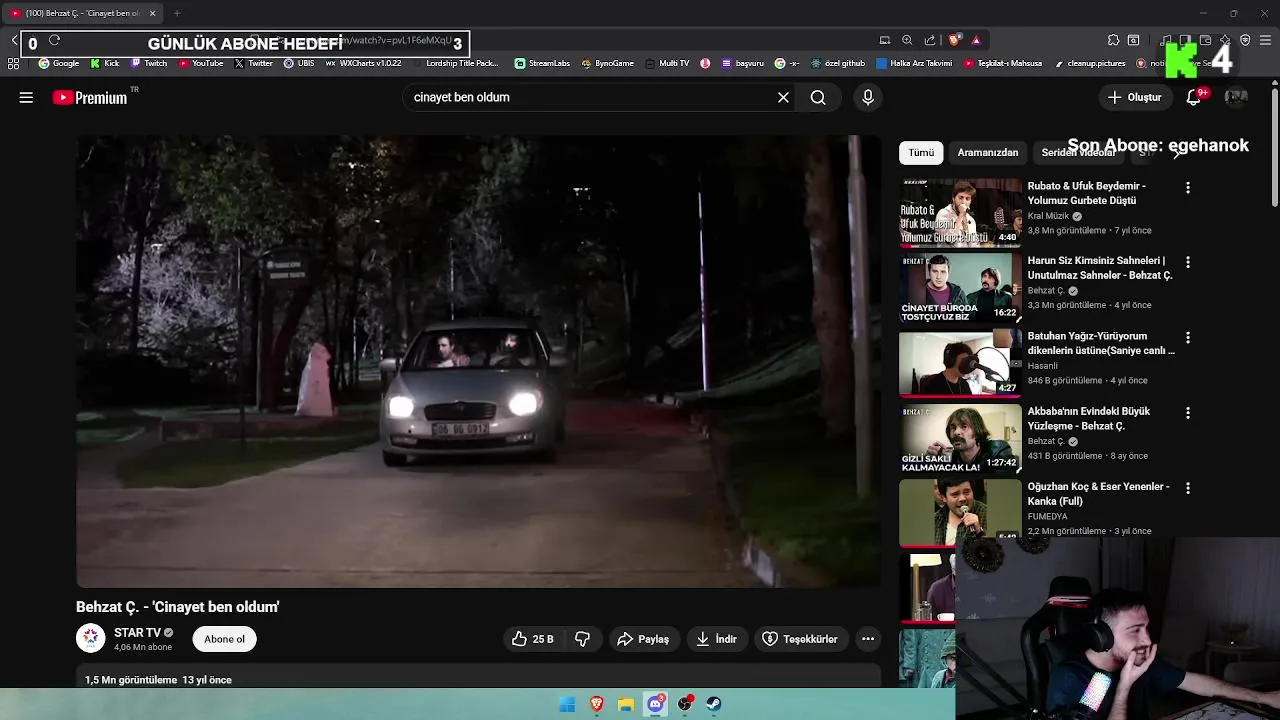This screenshot has height=720, width=1280.
Task: Open browser apps grid icon in bookmarks bar
Action: [13, 63]
